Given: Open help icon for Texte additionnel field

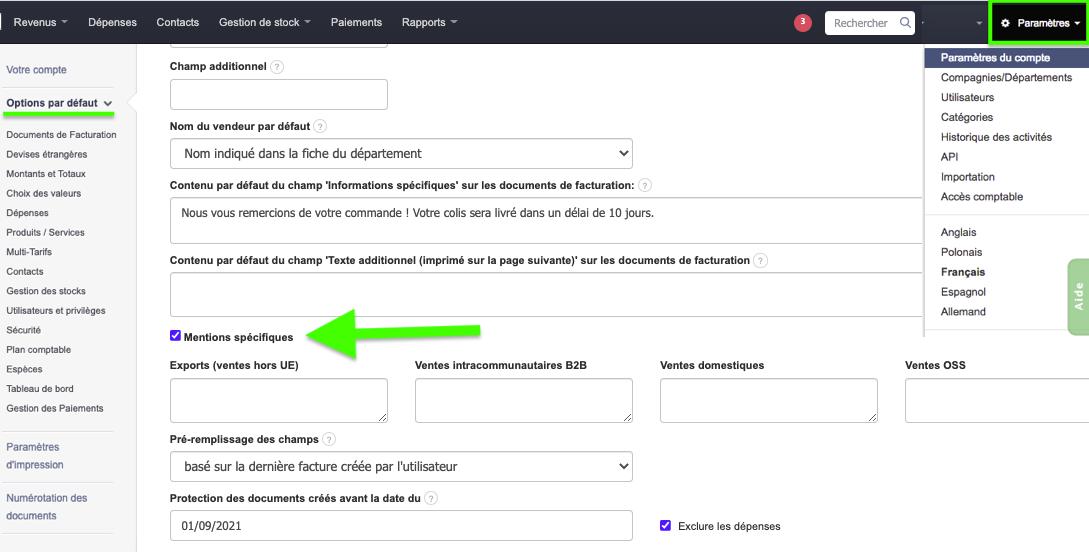Looking at the screenshot, I should tap(760, 261).
